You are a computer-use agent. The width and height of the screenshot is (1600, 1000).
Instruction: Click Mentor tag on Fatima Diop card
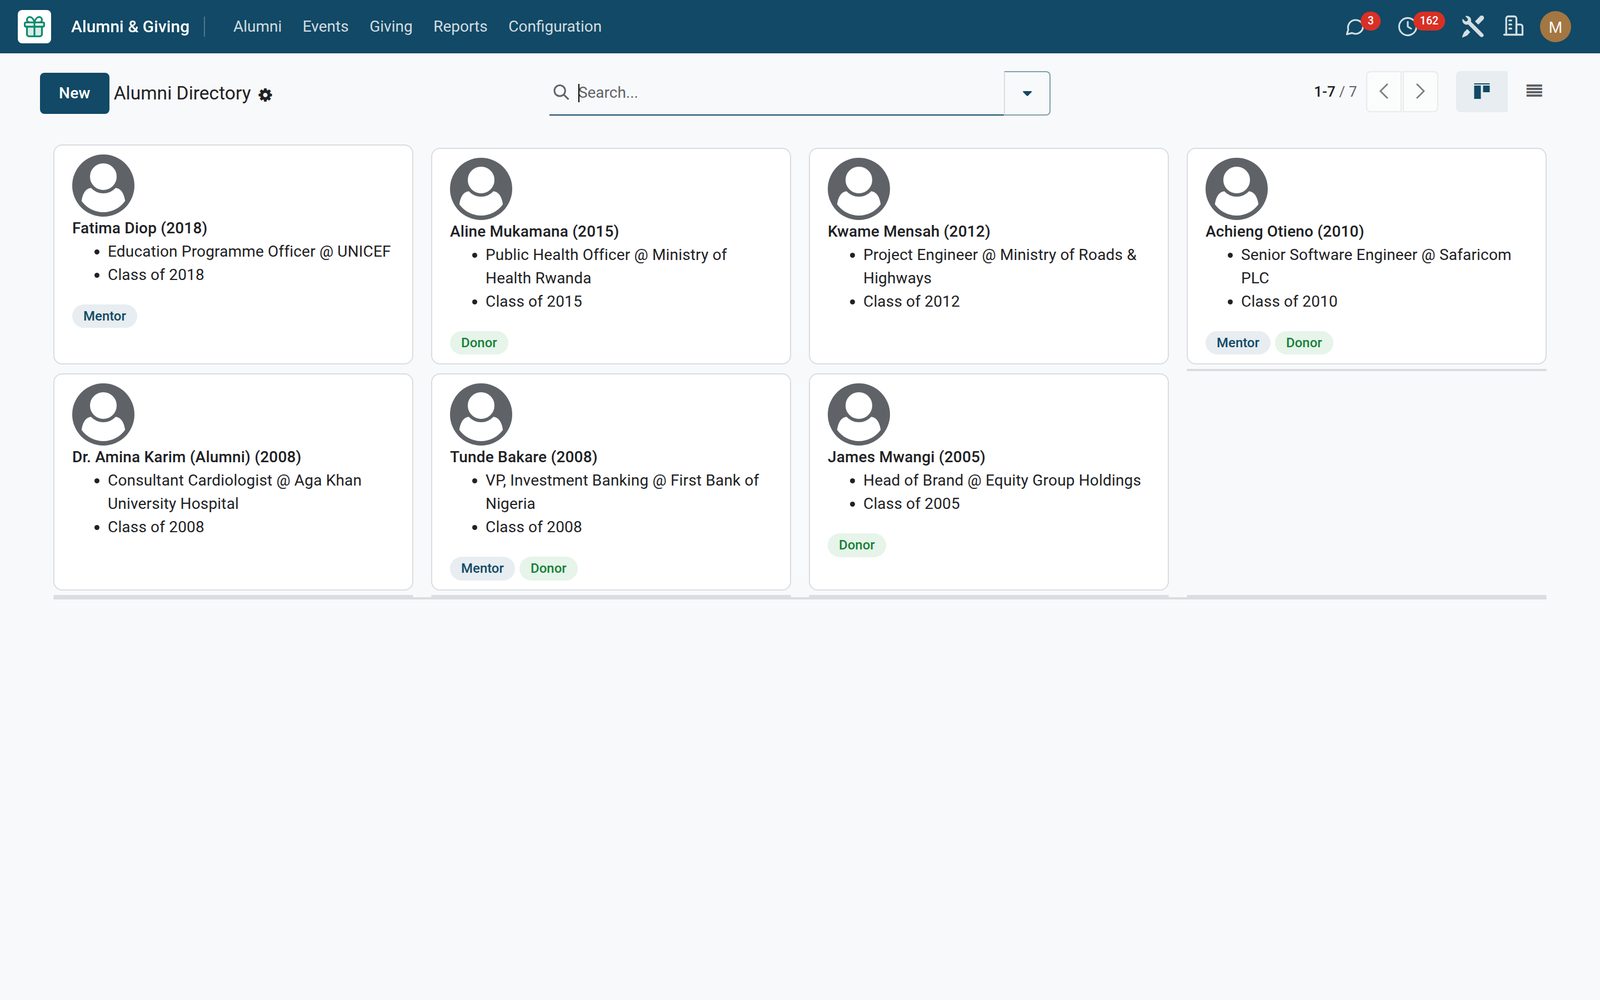[104, 316]
